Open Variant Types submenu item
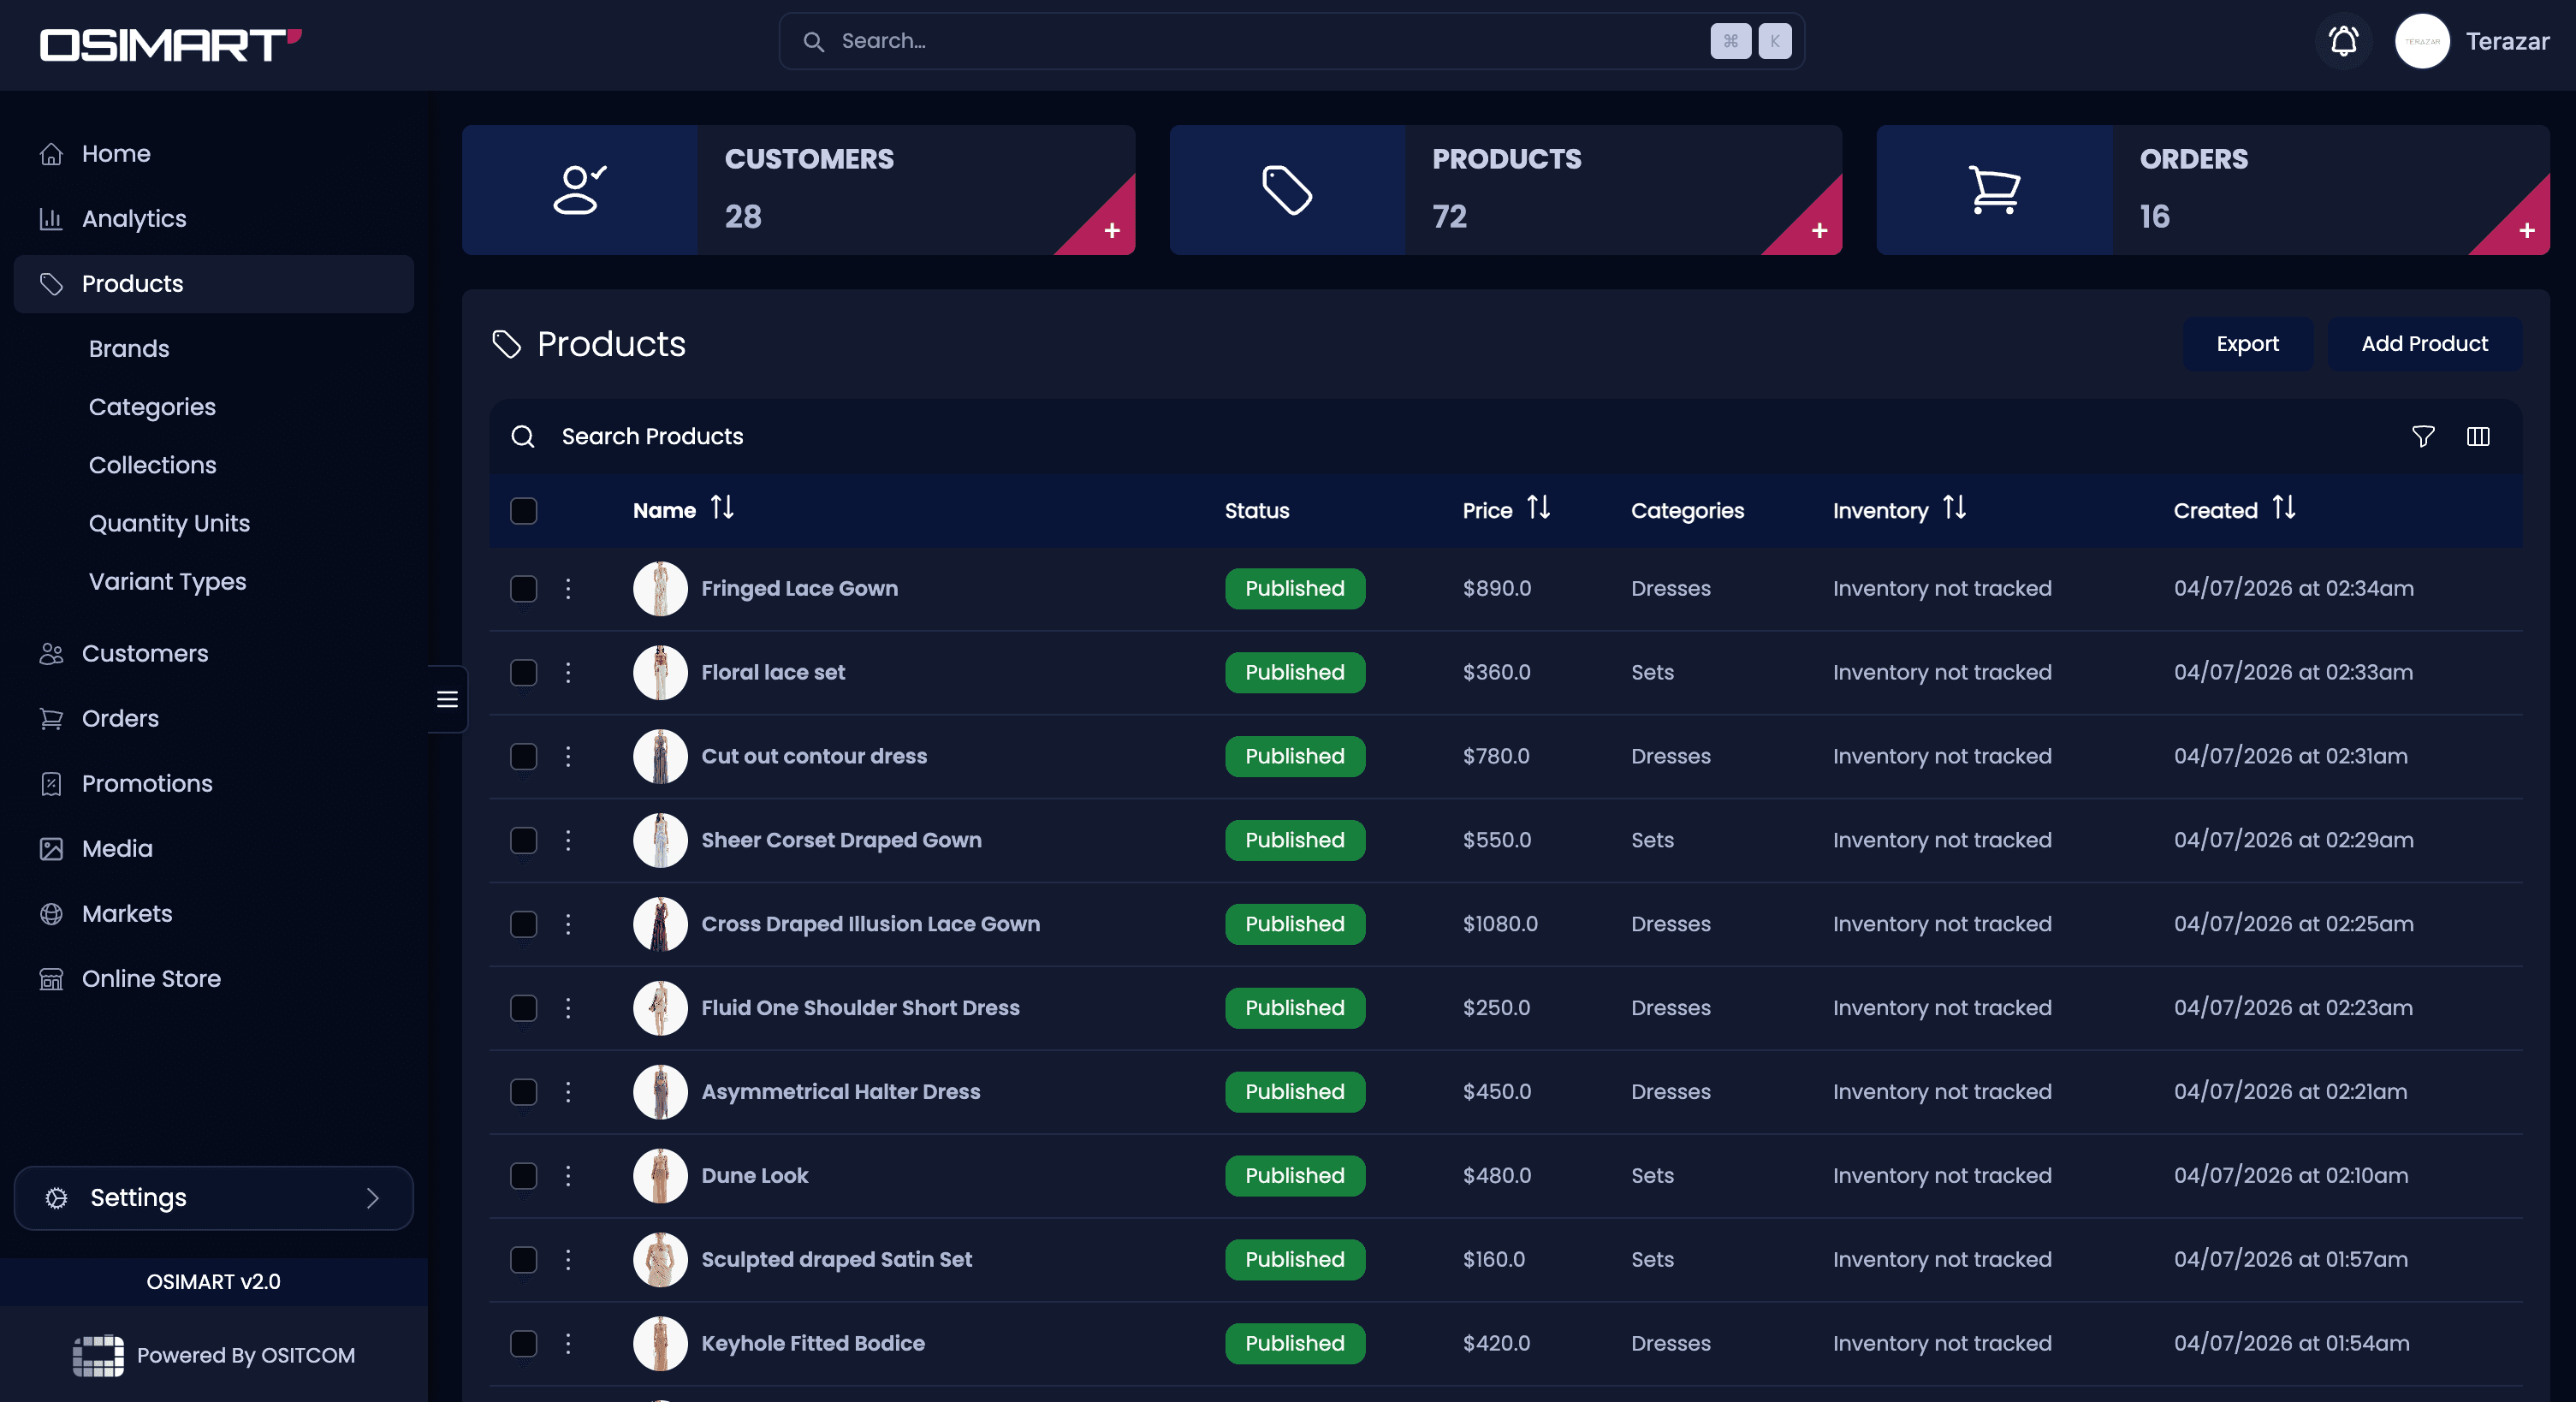Viewport: 2576px width, 1402px height. (167, 581)
